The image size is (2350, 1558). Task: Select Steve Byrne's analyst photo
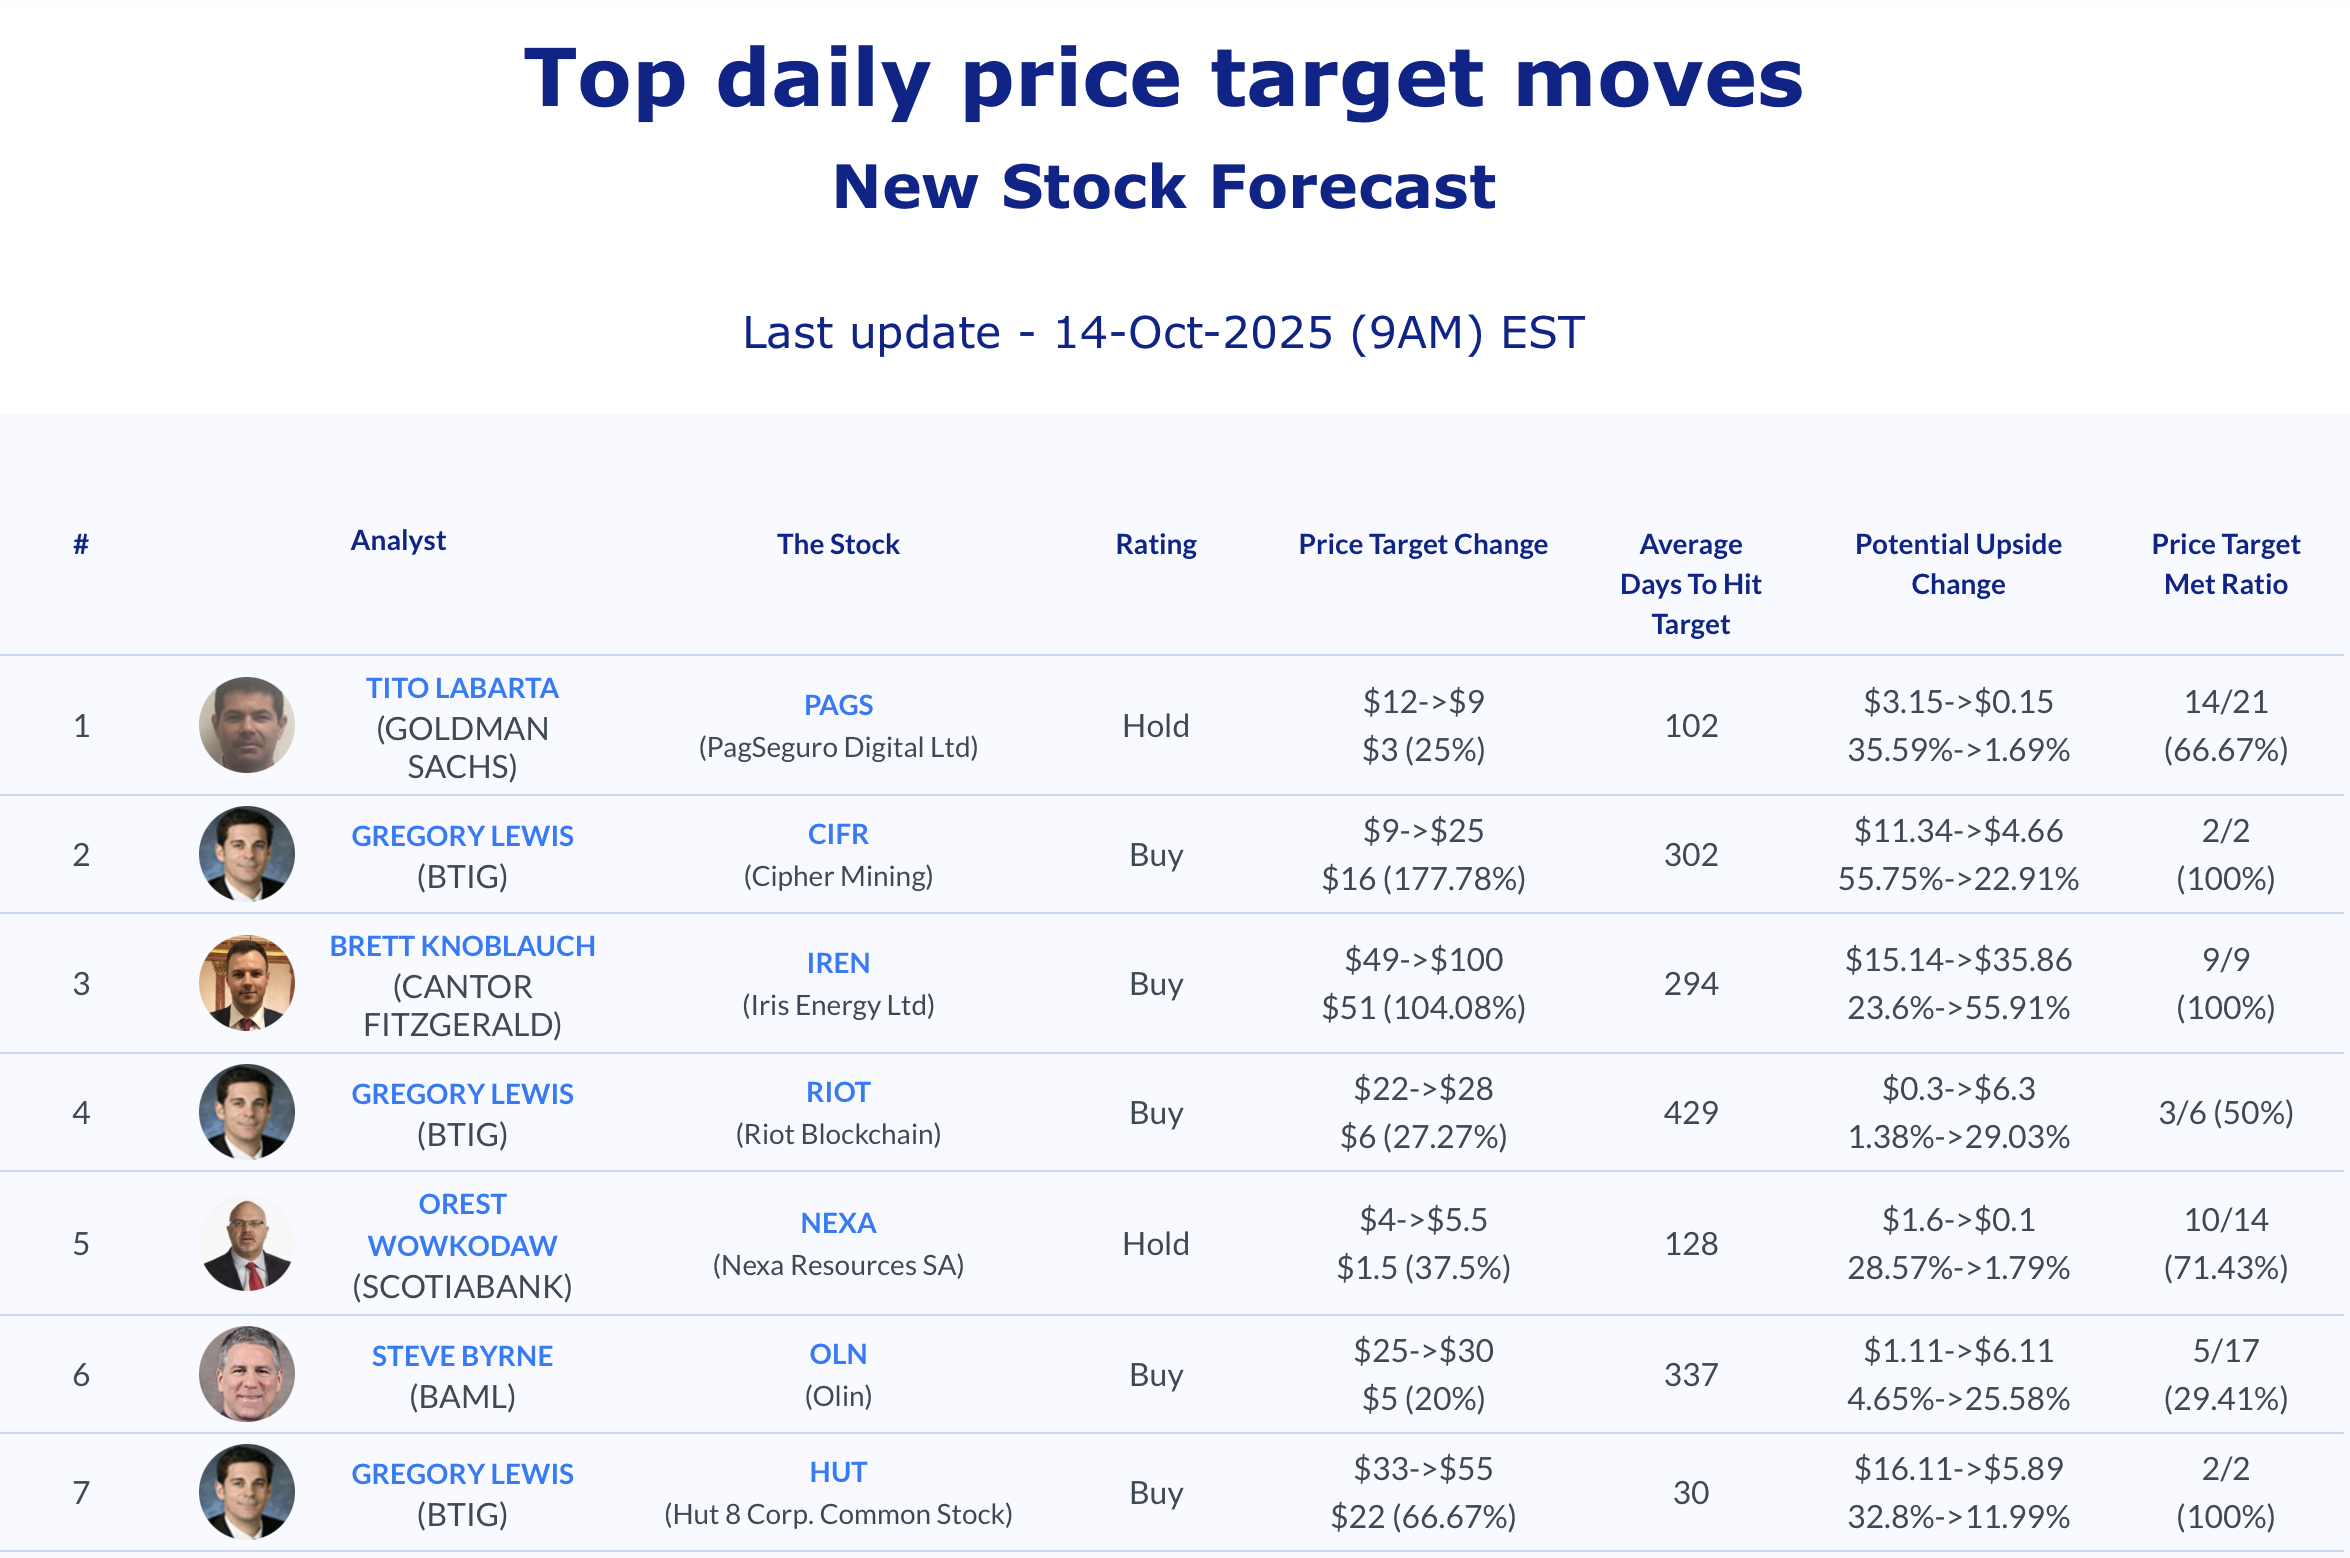tap(247, 1374)
